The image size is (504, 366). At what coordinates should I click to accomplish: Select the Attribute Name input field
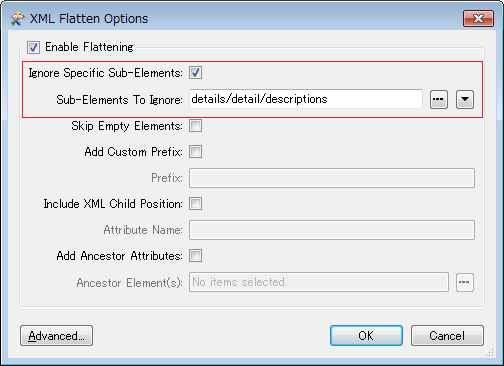[332, 230]
